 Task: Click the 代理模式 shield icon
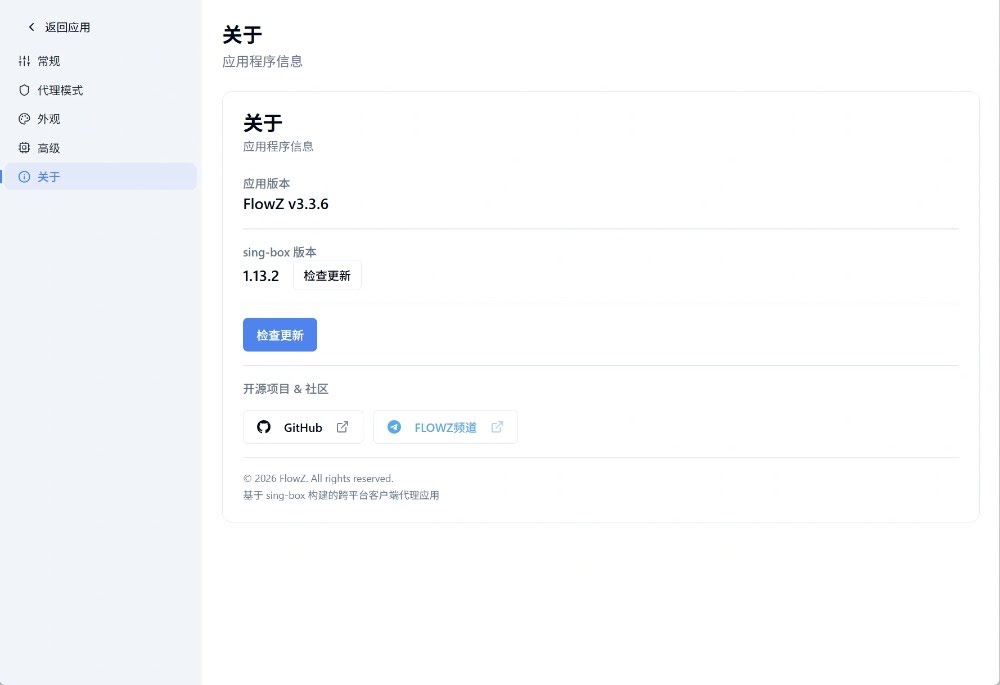24,90
